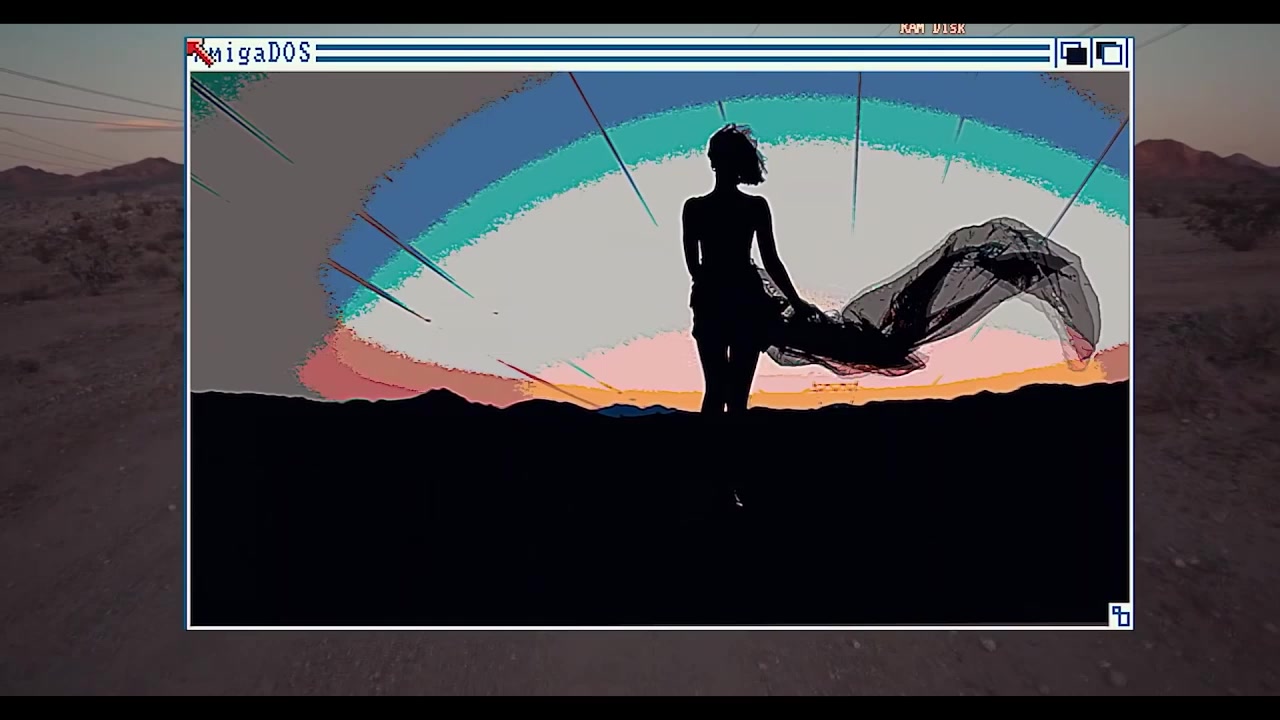Select the RAM Disk label
Screen dimensions: 1280x720
click(932, 29)
